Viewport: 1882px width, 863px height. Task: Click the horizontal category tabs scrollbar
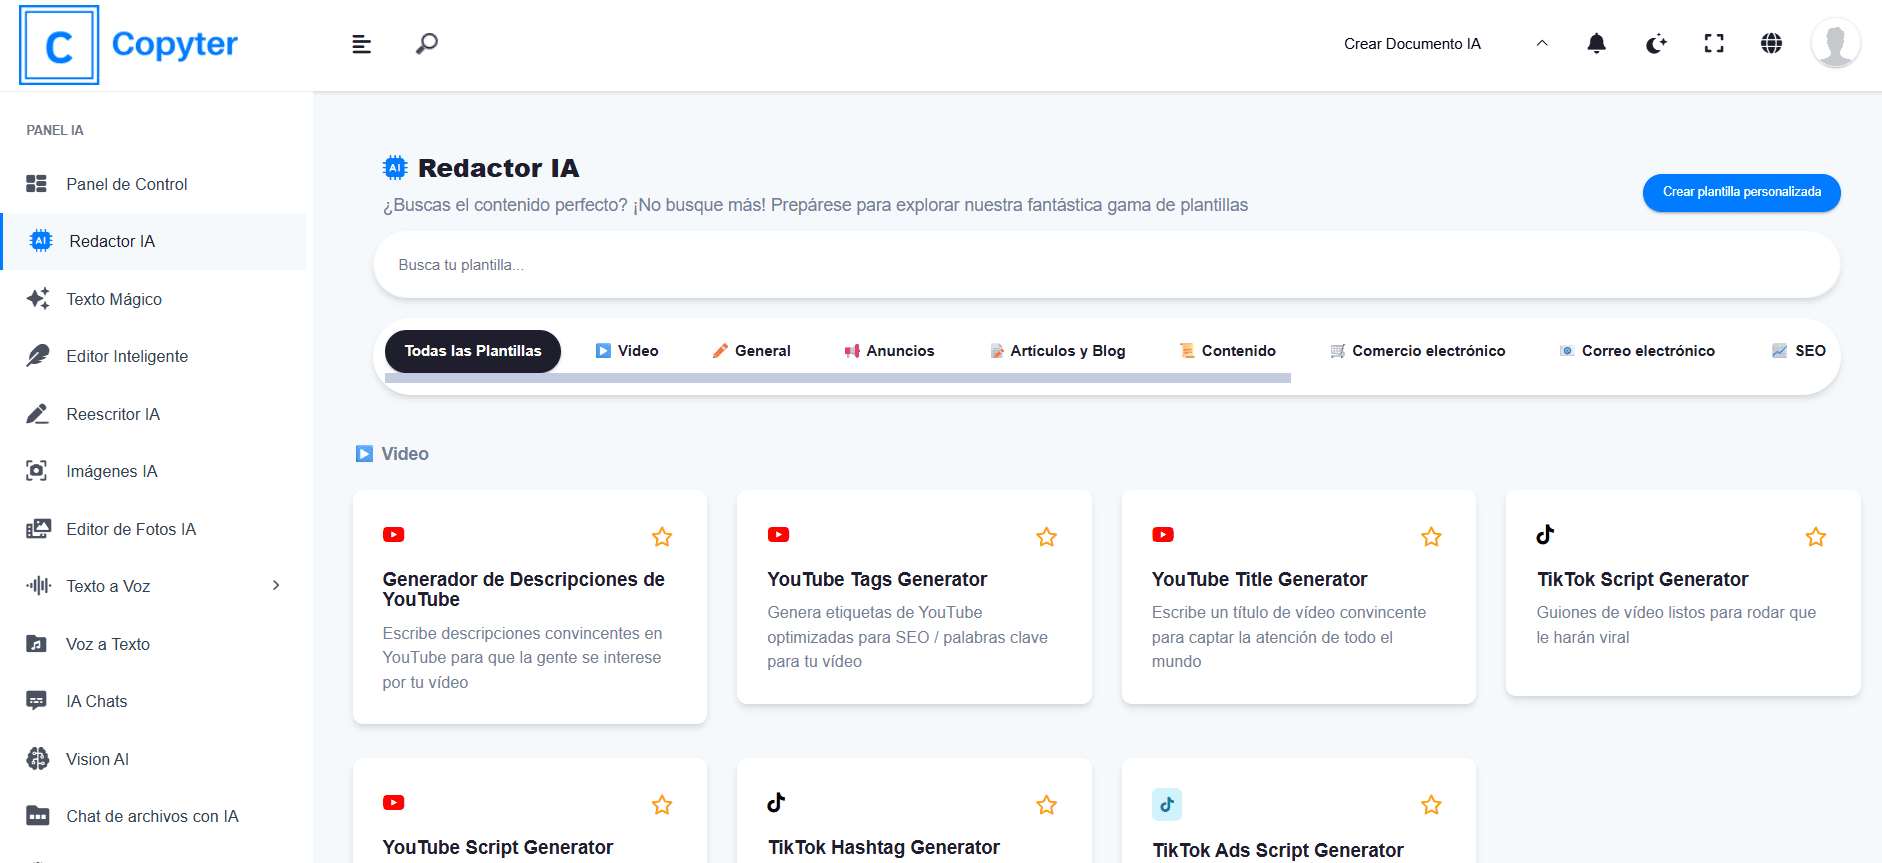pos(837,379)
